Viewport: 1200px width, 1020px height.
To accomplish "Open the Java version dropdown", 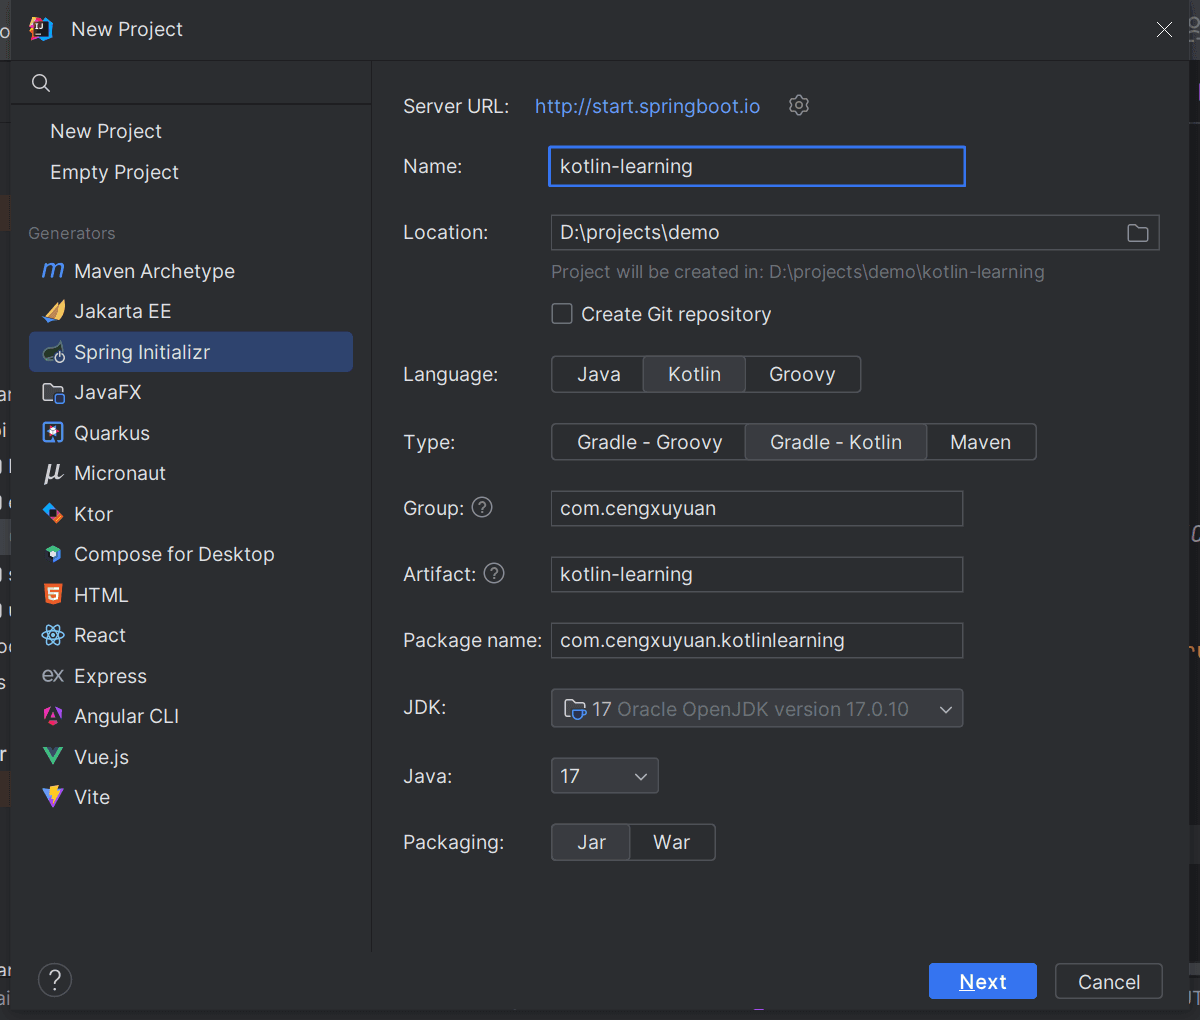I will 605,776.
